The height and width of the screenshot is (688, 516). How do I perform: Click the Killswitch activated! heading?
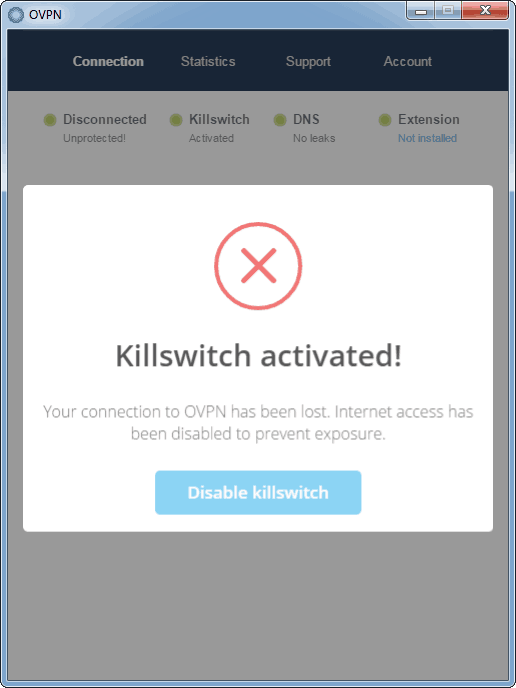pyautogui.click(x=258, y=356)
